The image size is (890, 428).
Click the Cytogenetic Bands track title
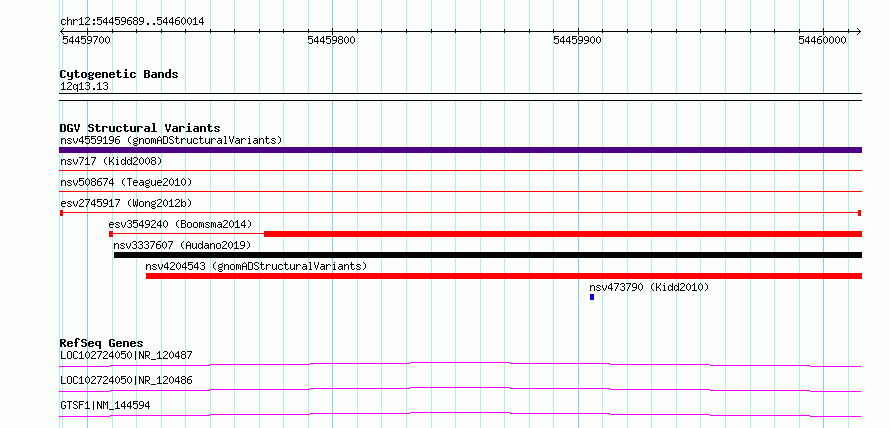pyautogui.click(x=119, y=74)
